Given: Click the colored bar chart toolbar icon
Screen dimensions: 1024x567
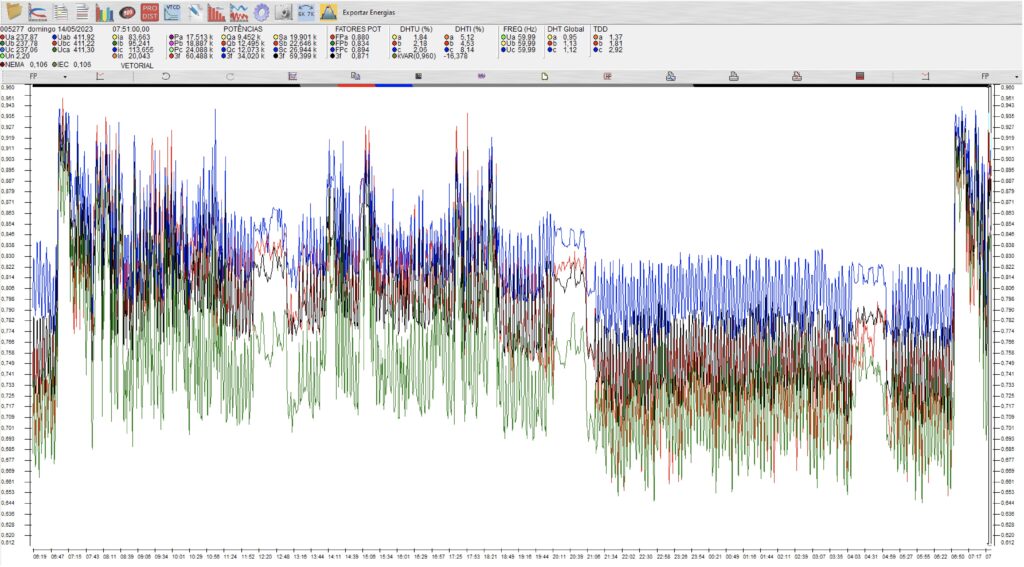Looking at the screenshot, I should tap(104, 12).
